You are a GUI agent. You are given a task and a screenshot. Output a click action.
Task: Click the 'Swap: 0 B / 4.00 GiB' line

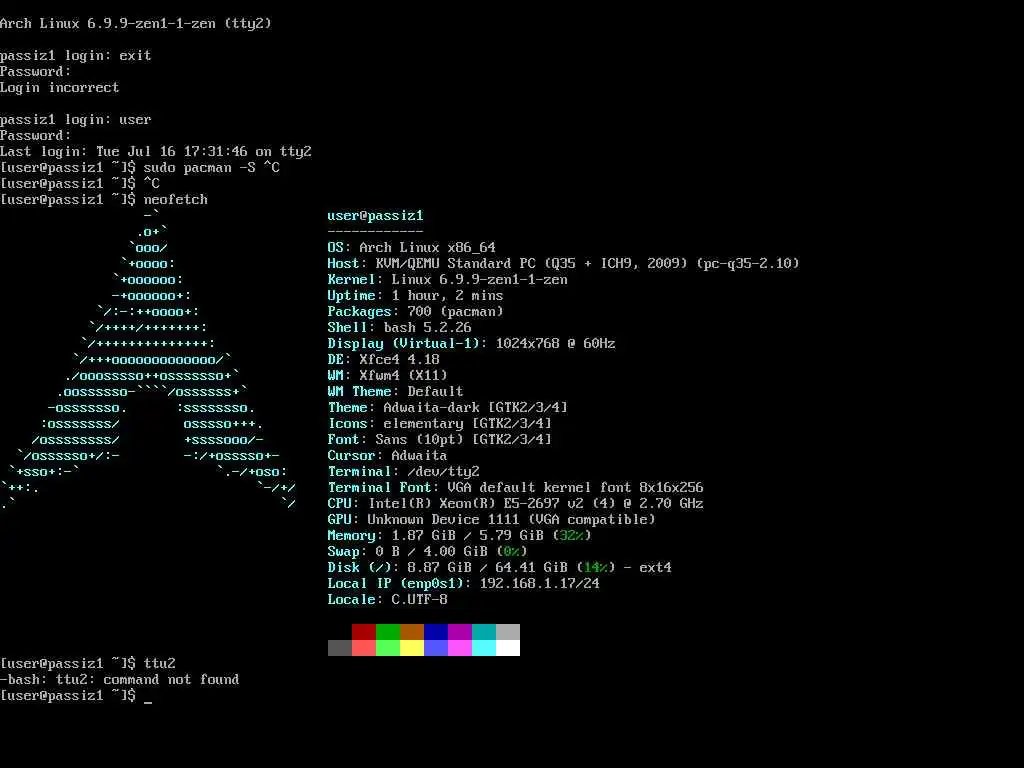(x=428, y=552)
